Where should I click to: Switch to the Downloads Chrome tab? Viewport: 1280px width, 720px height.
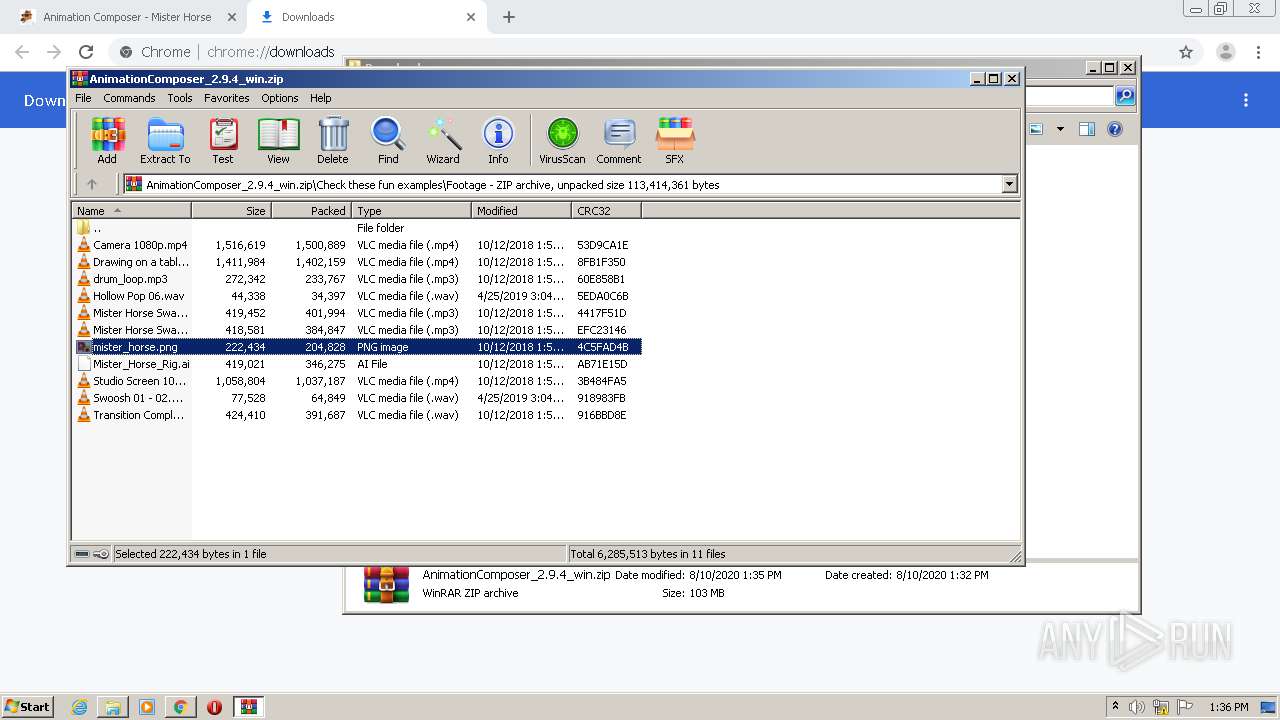coord(365,17)
